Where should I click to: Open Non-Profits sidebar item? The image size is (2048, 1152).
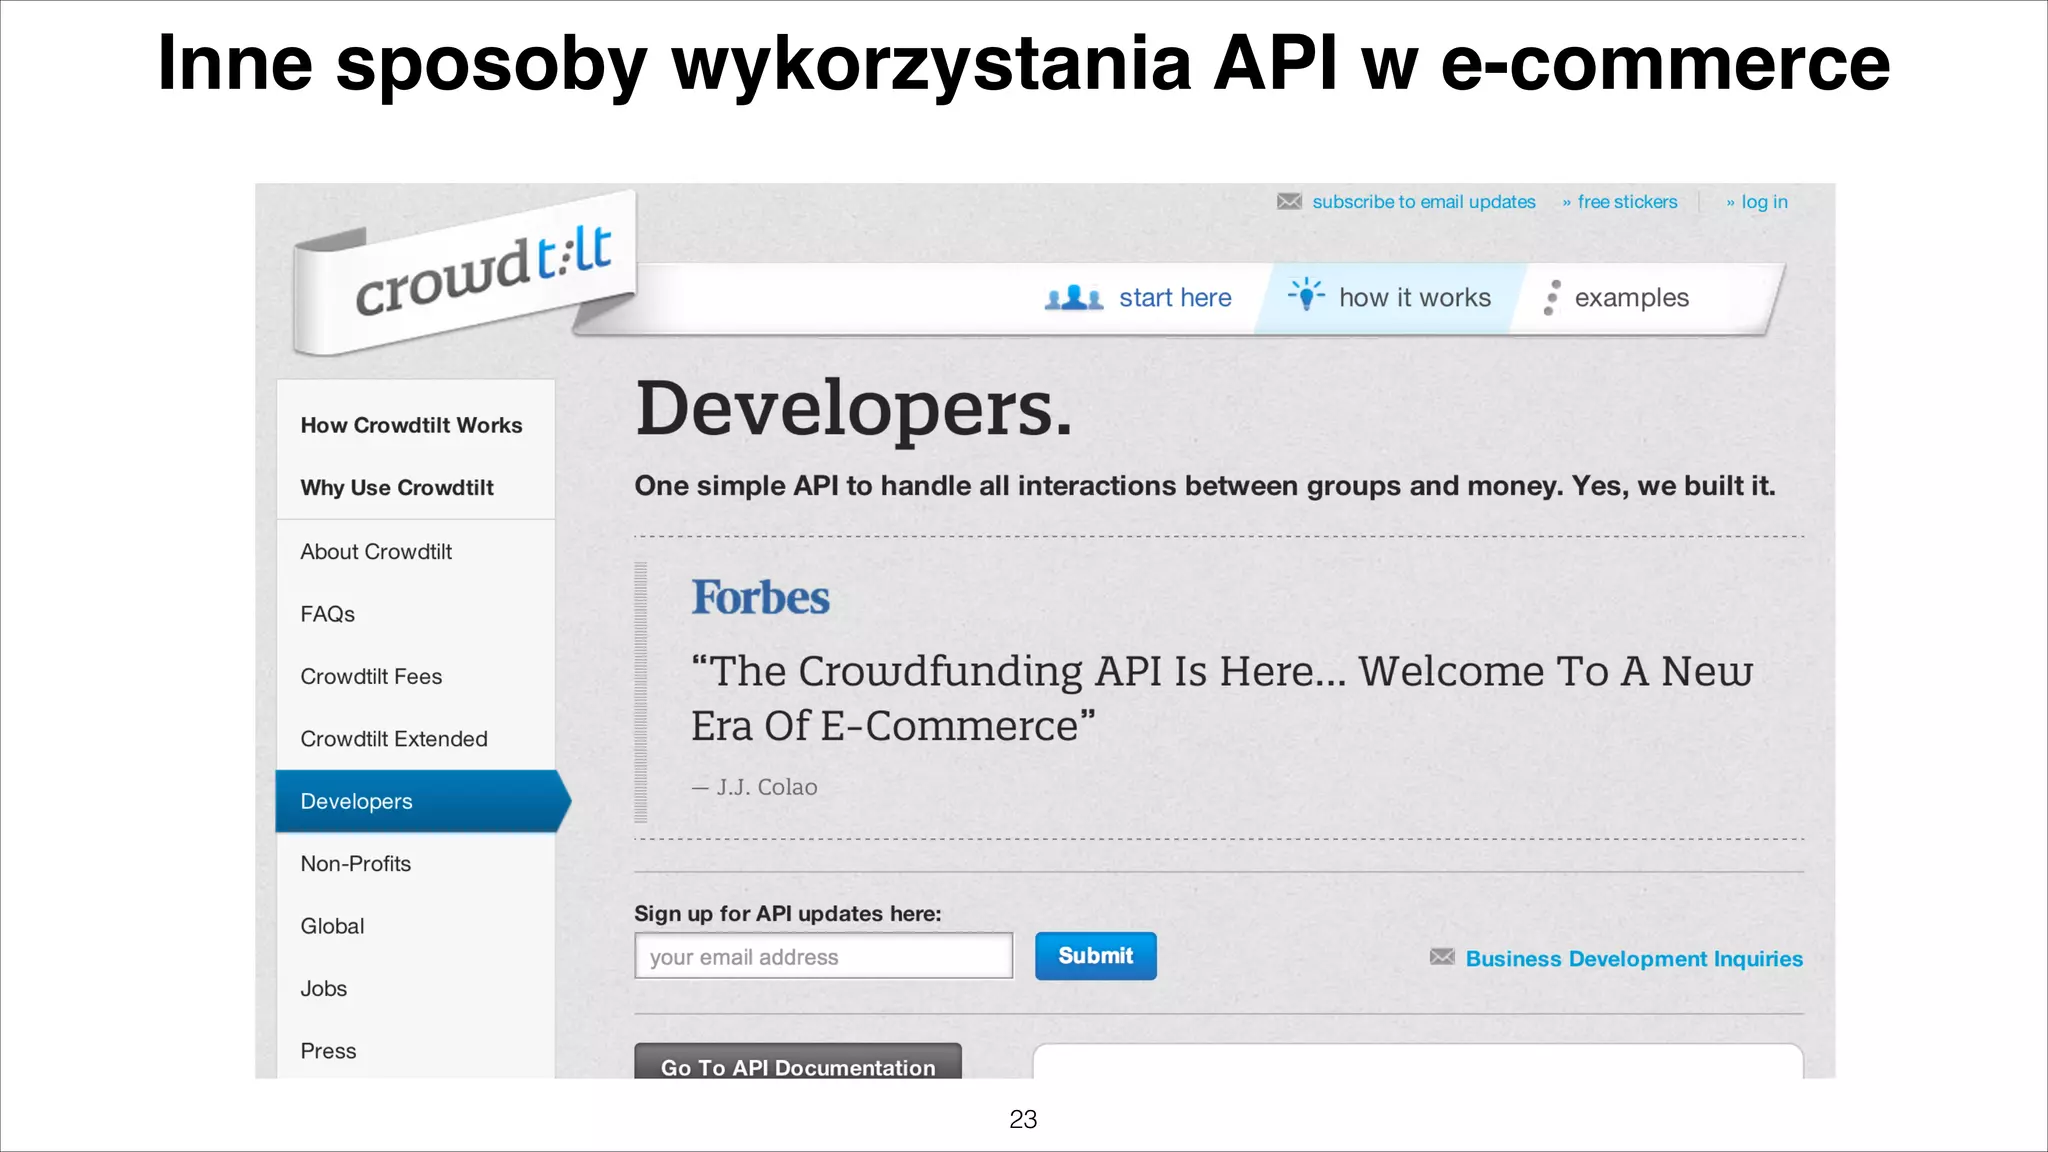355,864
